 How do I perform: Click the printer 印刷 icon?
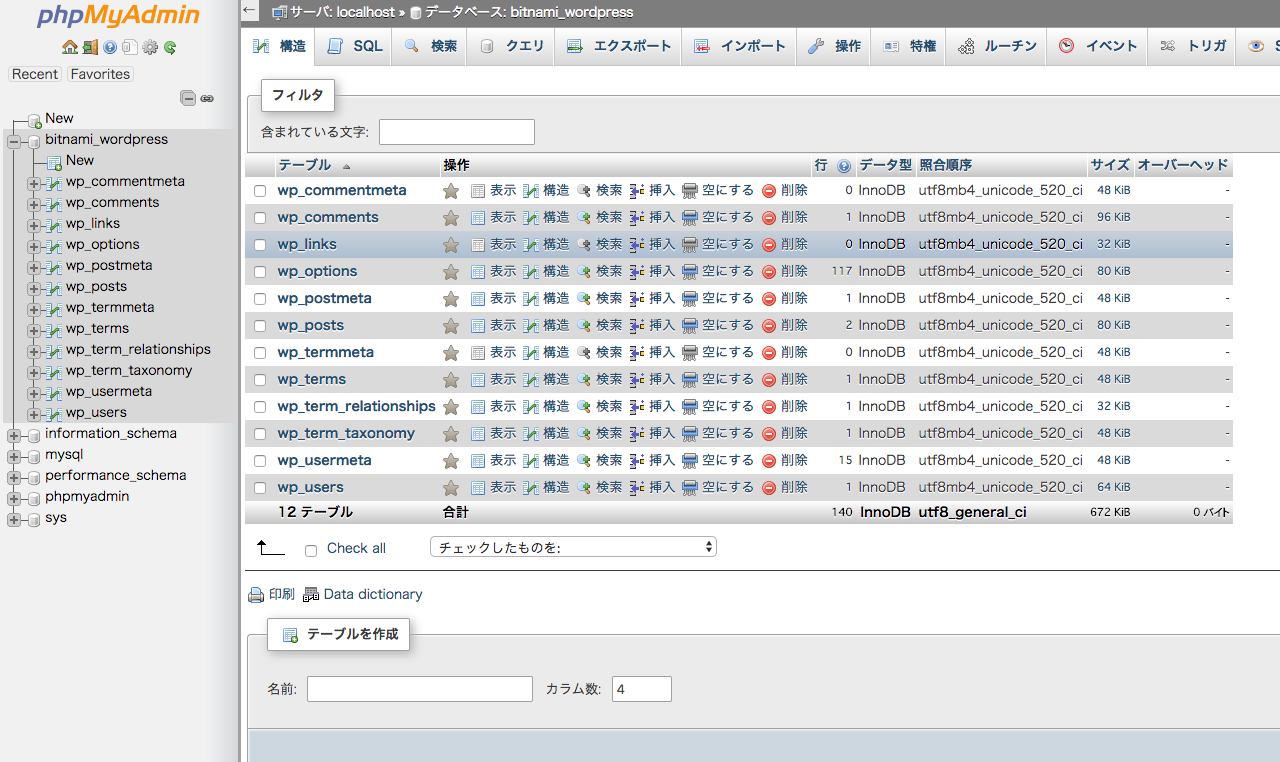coord(256,595)
